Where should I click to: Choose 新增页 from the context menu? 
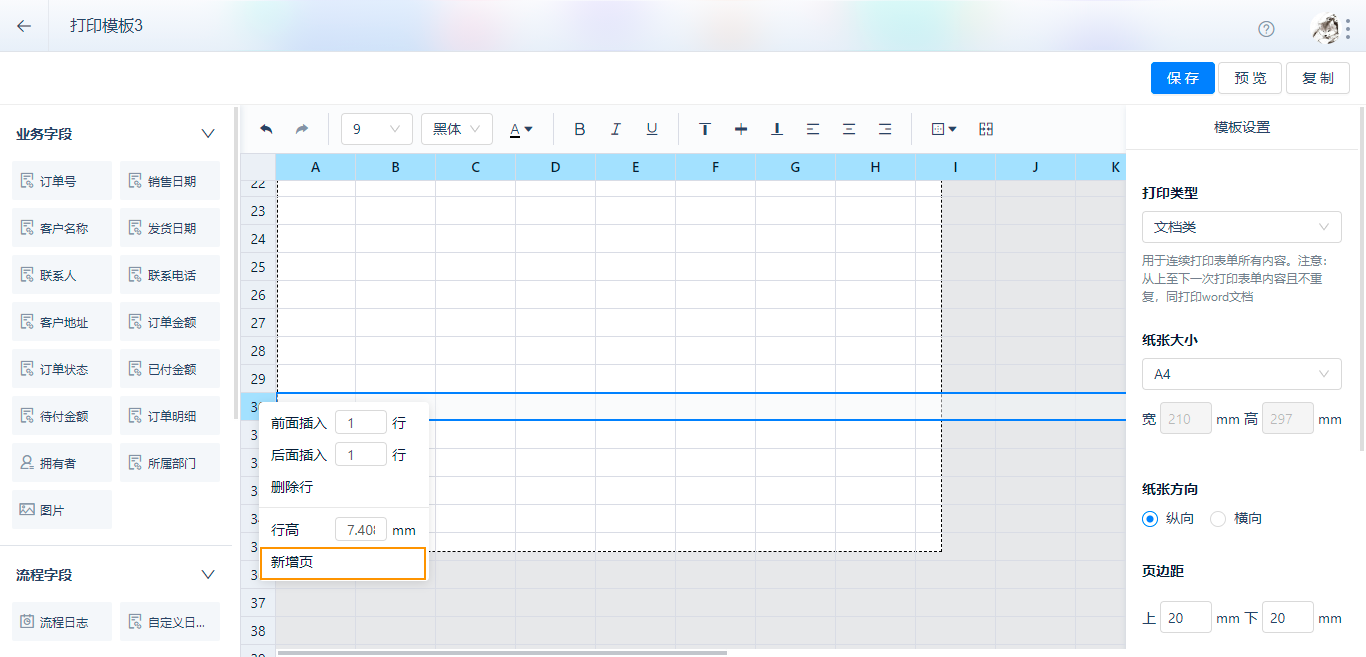click(343, 563)
